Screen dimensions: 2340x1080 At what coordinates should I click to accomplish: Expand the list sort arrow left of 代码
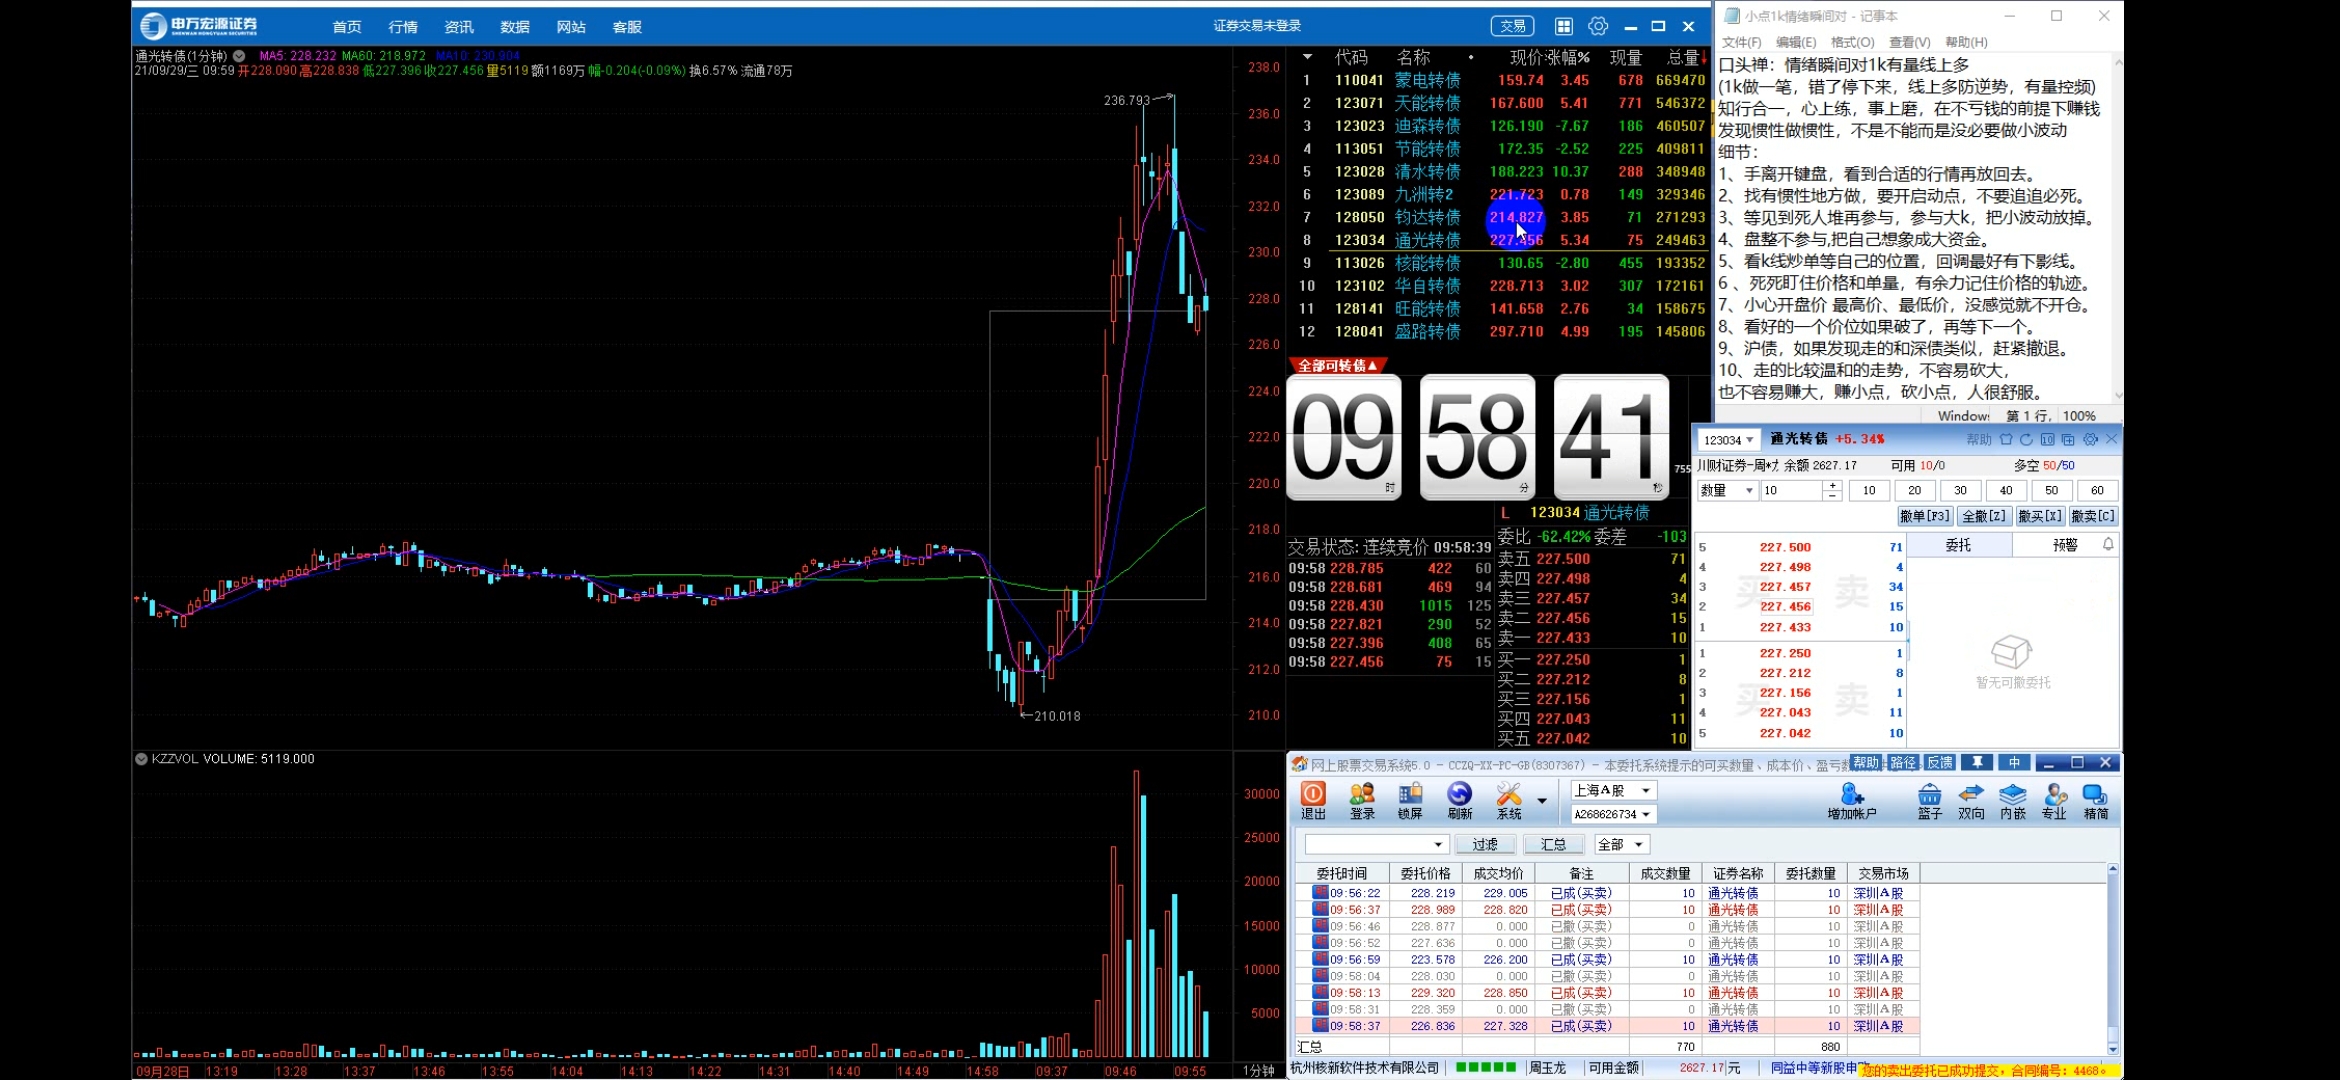1307,57
